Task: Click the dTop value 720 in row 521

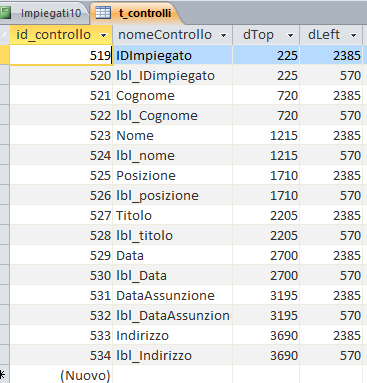Action: click(266, 95)
